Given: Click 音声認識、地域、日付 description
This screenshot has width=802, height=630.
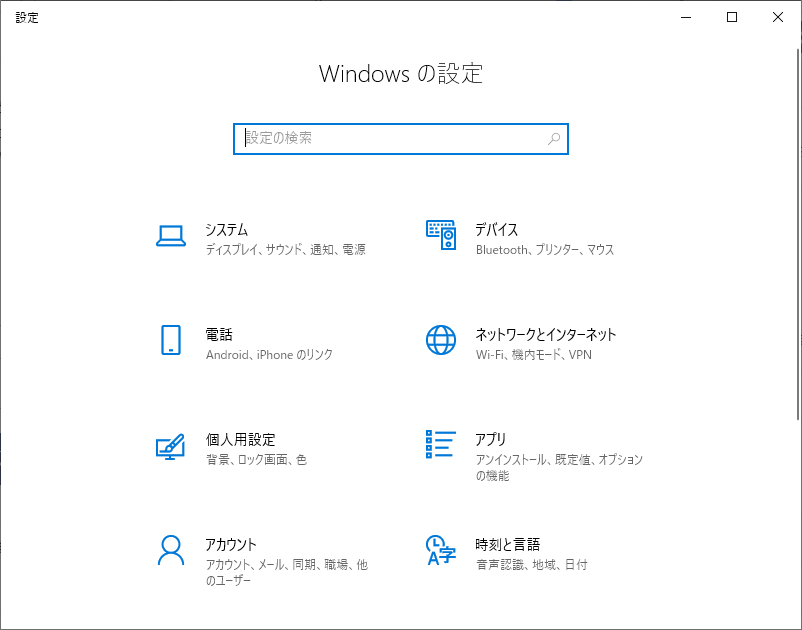Looking at the screenshot, I should 531,565.
